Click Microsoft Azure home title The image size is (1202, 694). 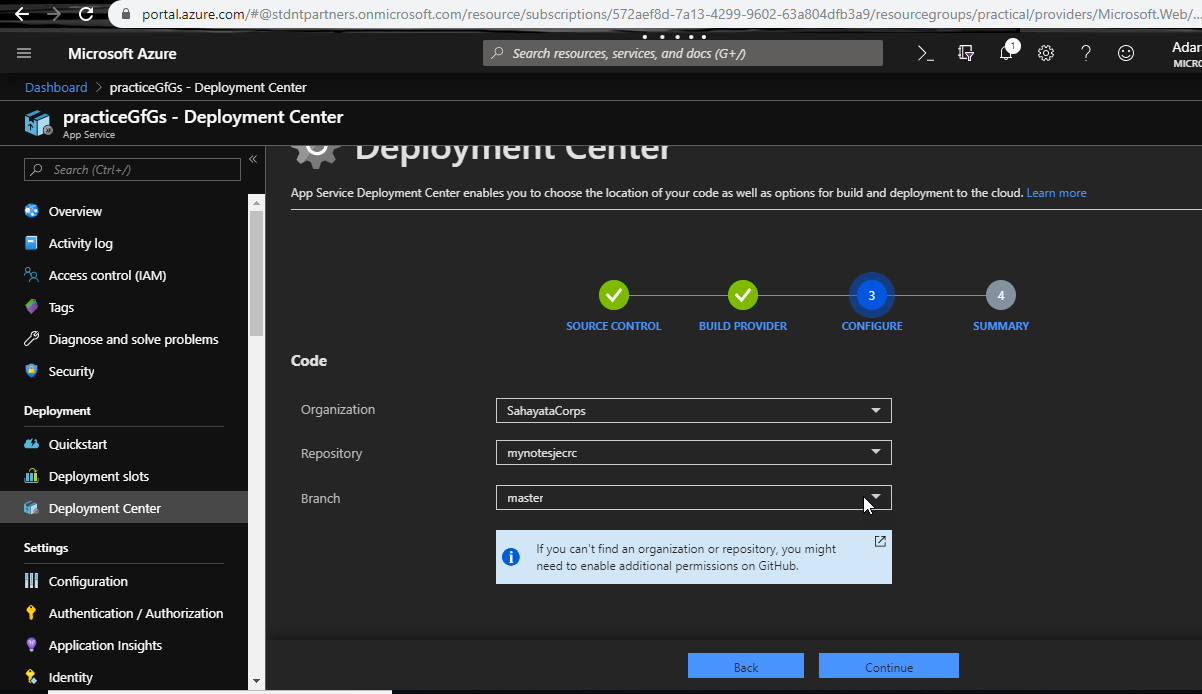coord(122,53)
